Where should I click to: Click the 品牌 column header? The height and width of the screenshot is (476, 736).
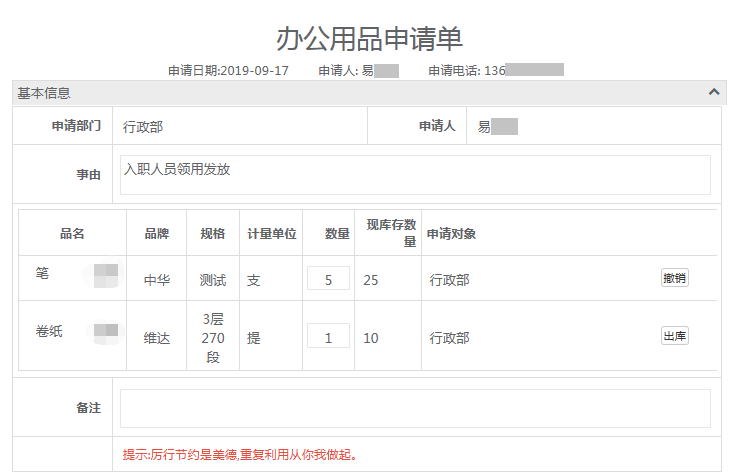[x=156, y=233]
